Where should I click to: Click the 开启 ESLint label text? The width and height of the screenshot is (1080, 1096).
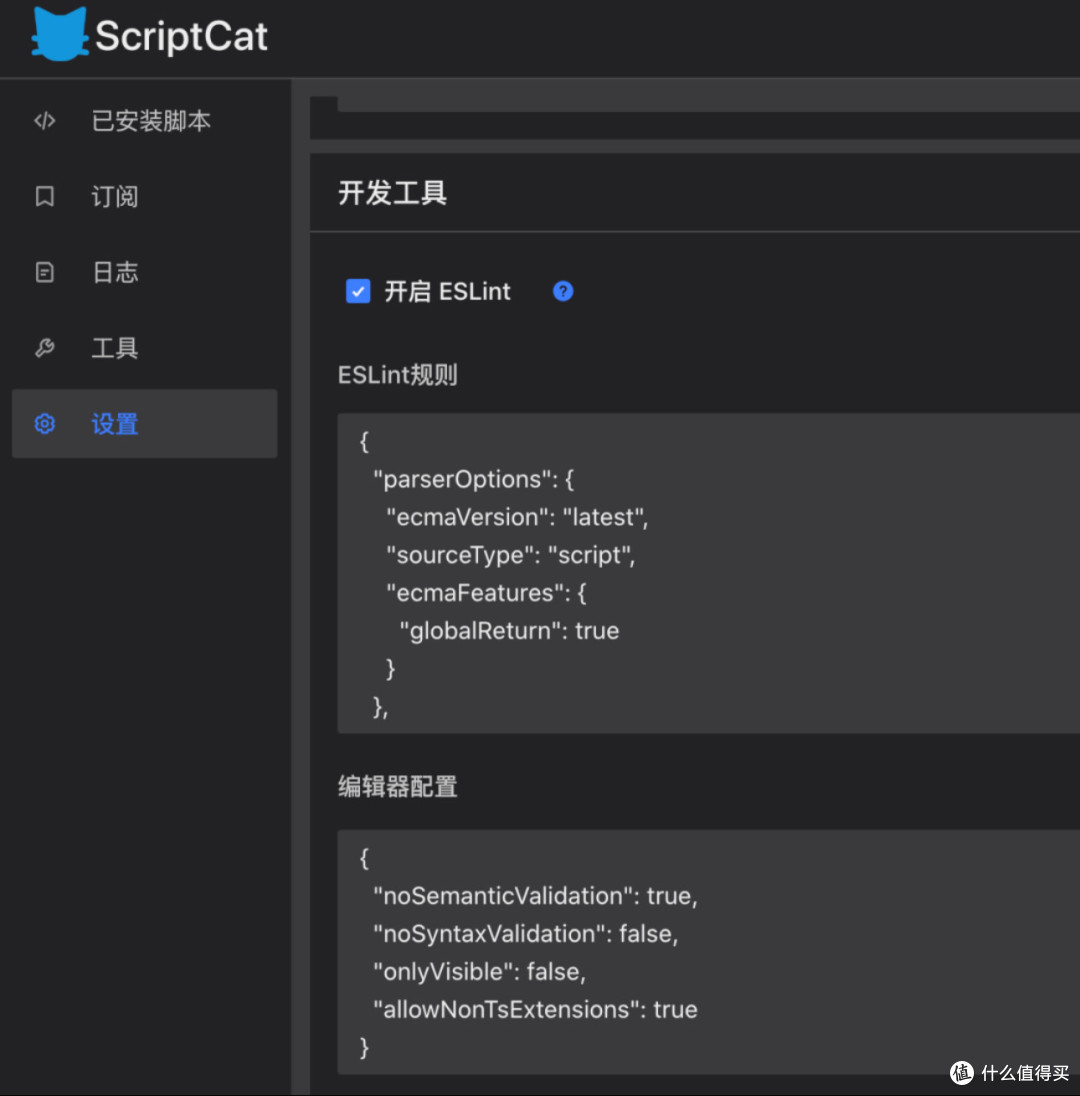447,291
